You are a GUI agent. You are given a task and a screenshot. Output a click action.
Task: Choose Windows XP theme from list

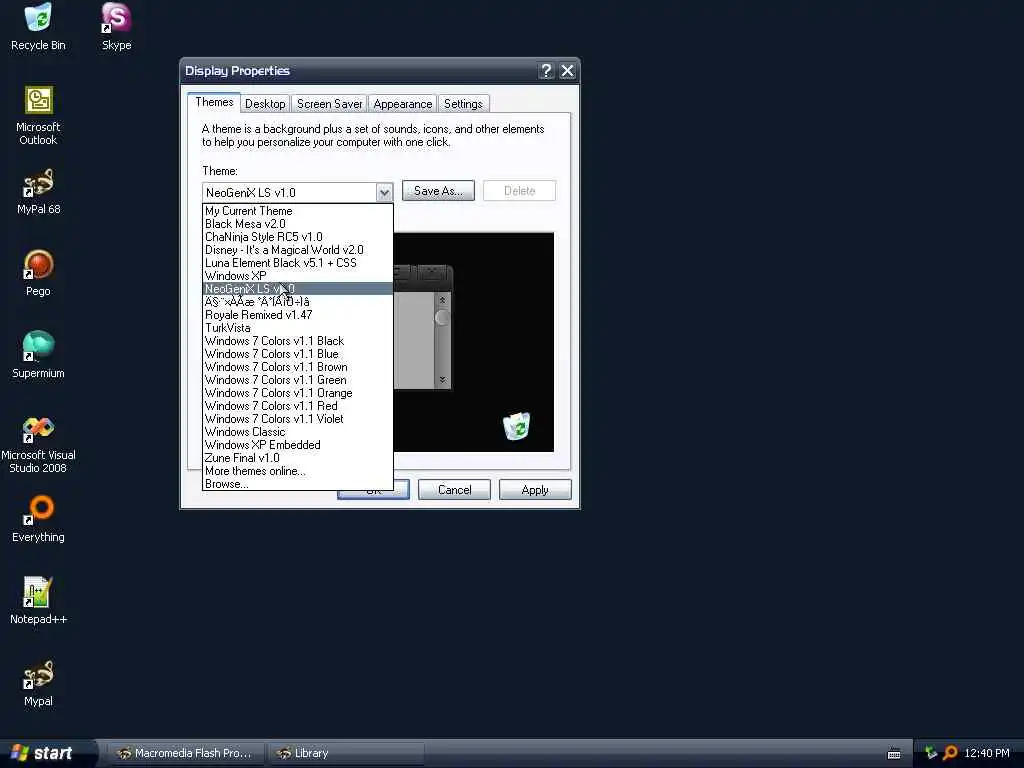pos(298,276)
